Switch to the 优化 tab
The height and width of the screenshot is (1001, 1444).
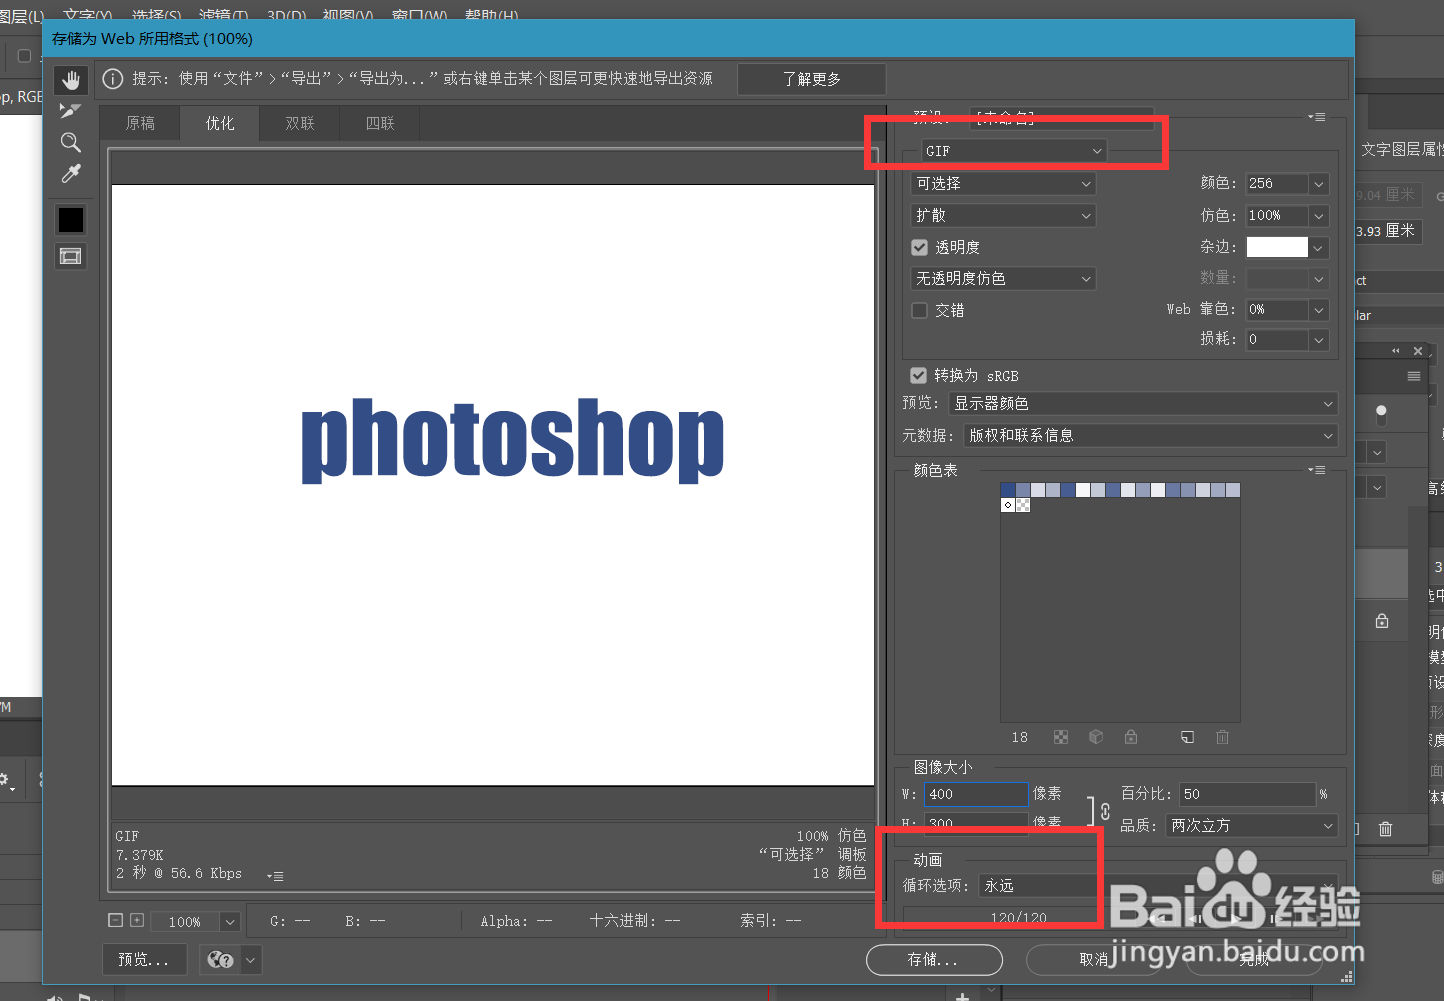[x=220, y=123]
